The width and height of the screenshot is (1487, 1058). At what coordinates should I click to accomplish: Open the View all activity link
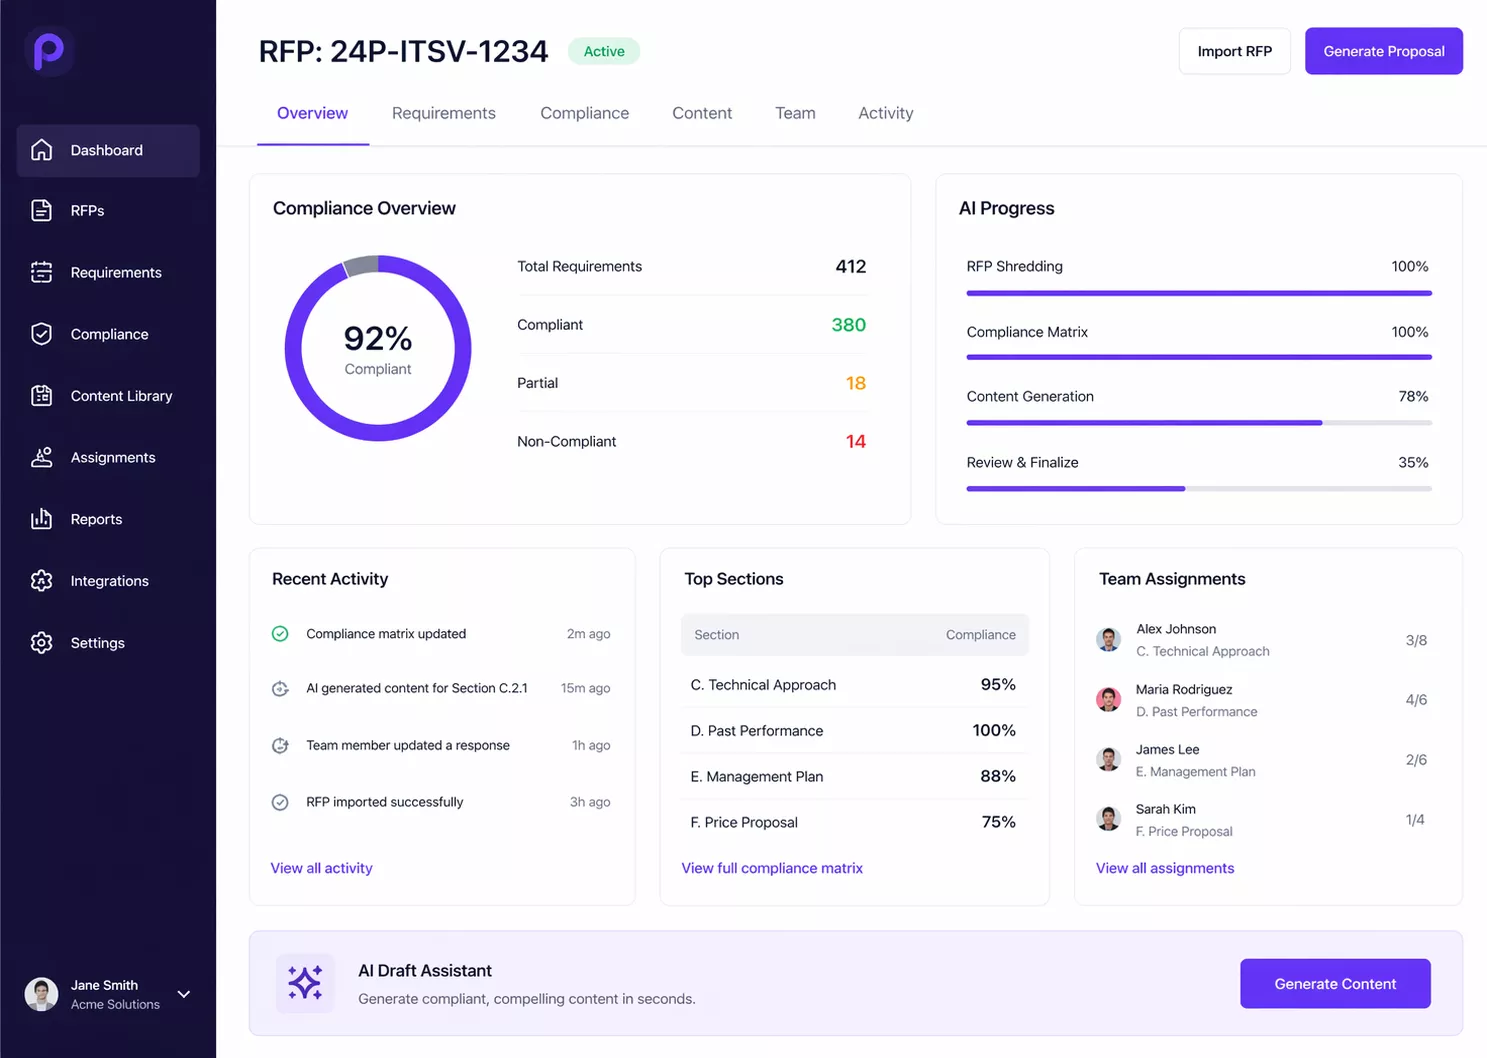321,868
